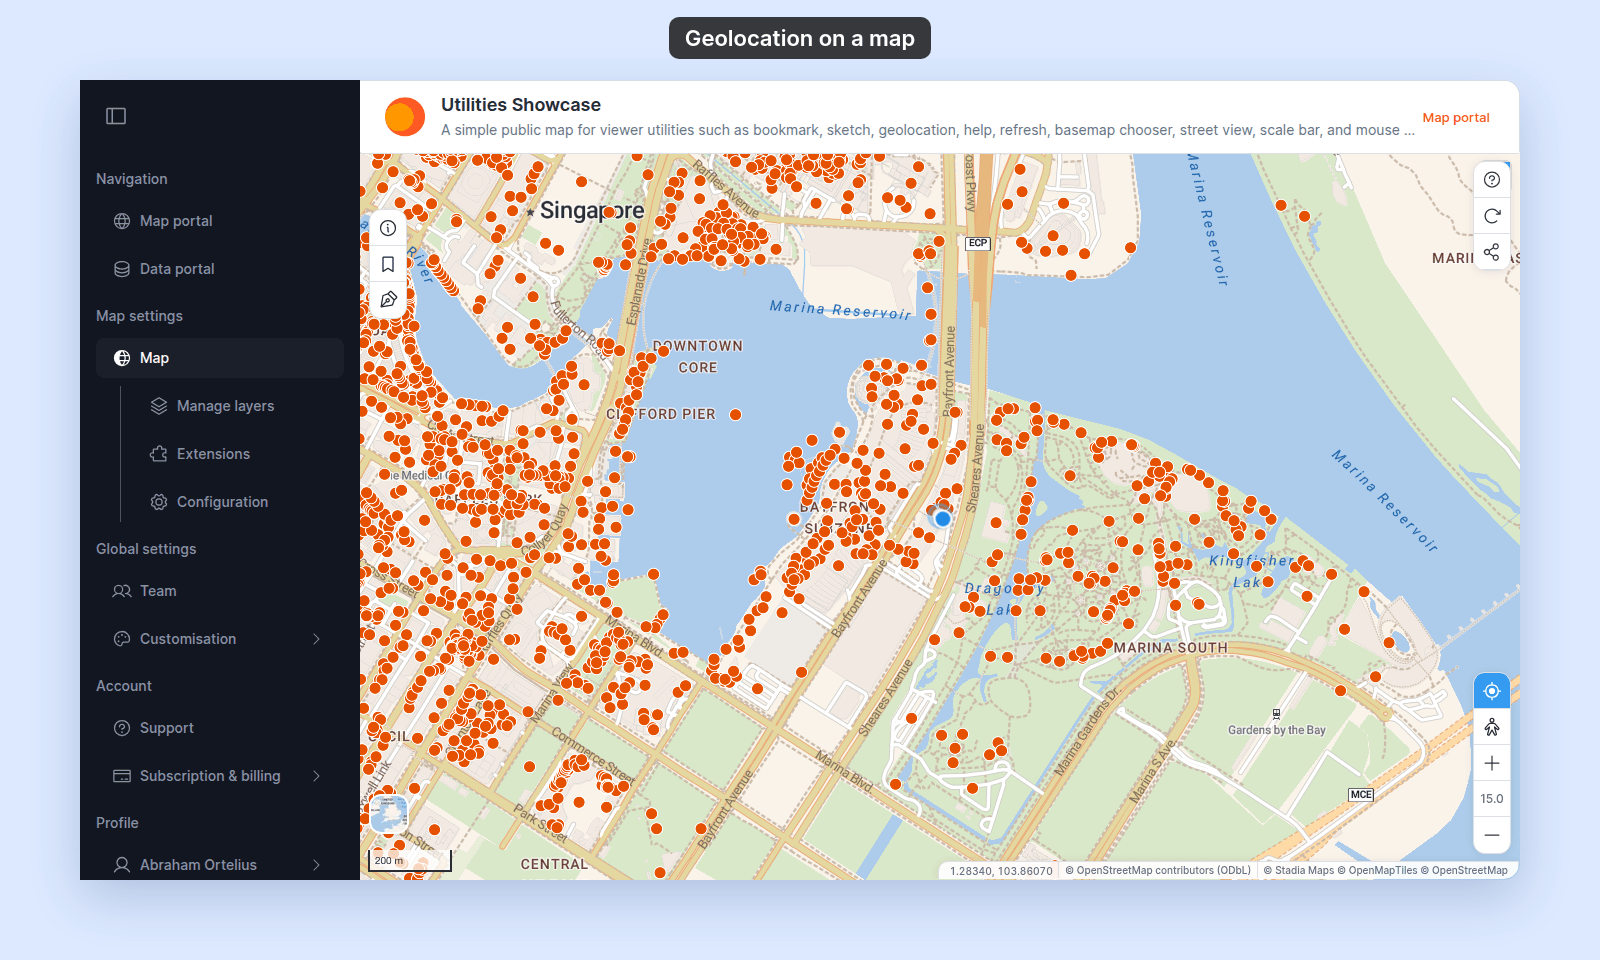Click the Utilities Showcase title
1600x960 pixels.
point(521,105)
